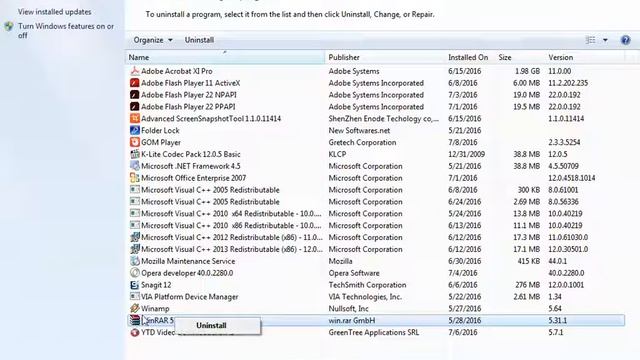Click the Windows features shield icon
The height and width of the screenshot is (360, 640).
[x=9, y=27]
